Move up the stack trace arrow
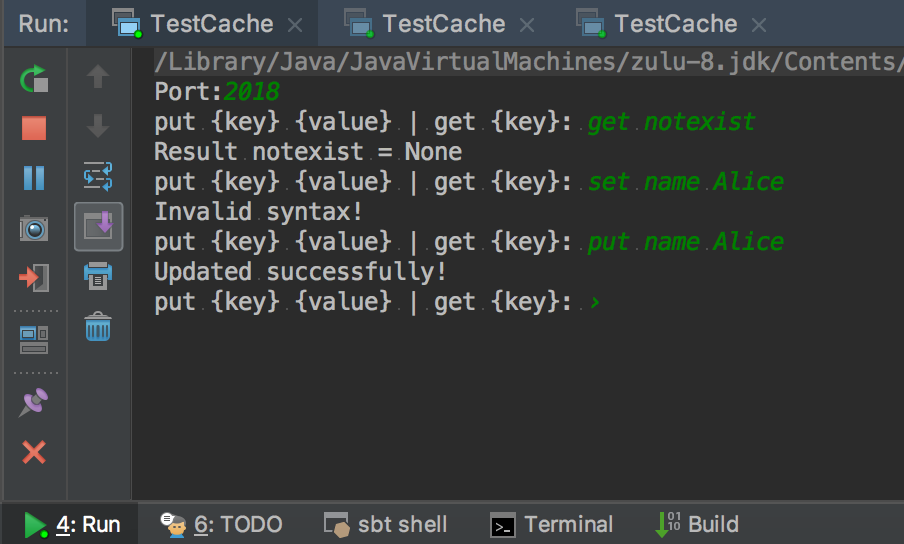The image size is (904, 544). pyautogui.click(x=98, y=76)
